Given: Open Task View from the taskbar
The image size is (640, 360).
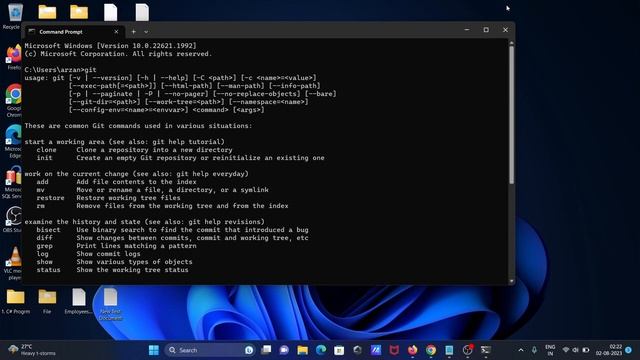Looking at the screenshot, I should click(266, 350).
